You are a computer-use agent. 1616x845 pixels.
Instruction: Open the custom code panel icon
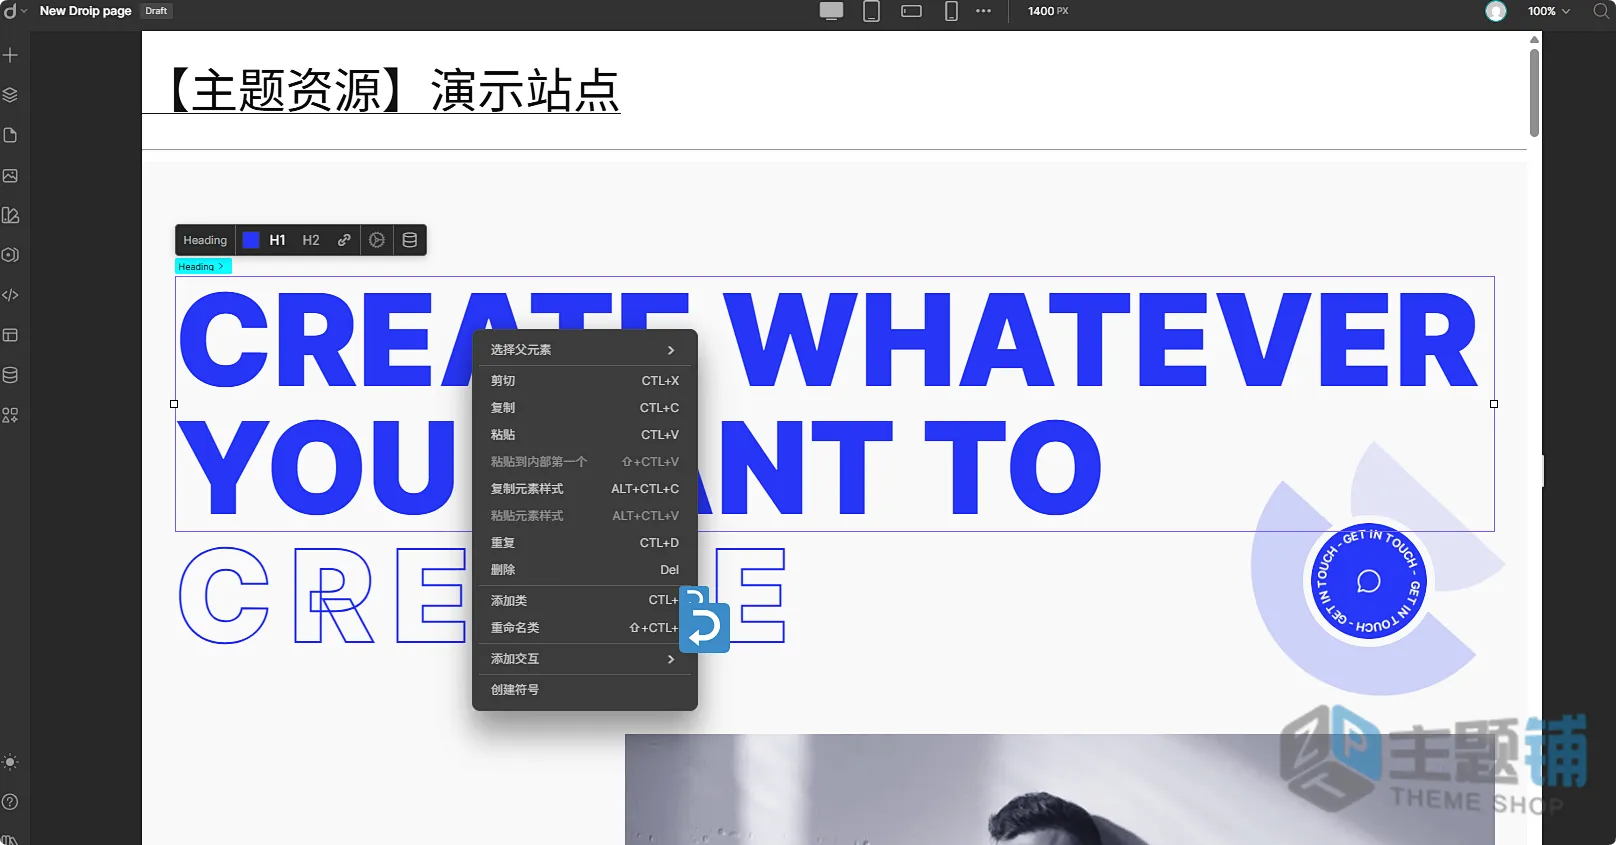tap(11, 295)
